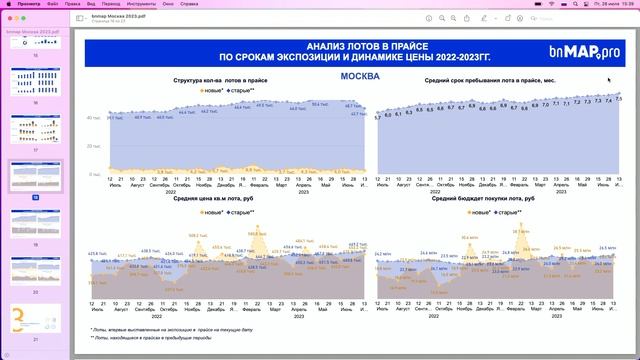Open the Вид menu
Viewport: 640px width, 360px height.
91,4
